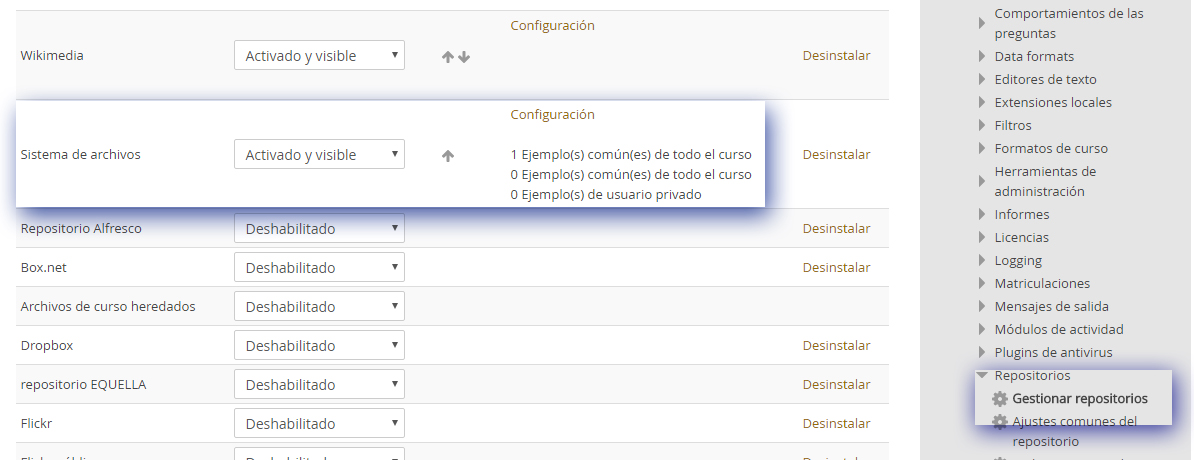Screen dimensions: 1194x460
Task: Click gear icon next to Gestionar repositorios
Action: pyautogui.click(x=1000, y=399)
